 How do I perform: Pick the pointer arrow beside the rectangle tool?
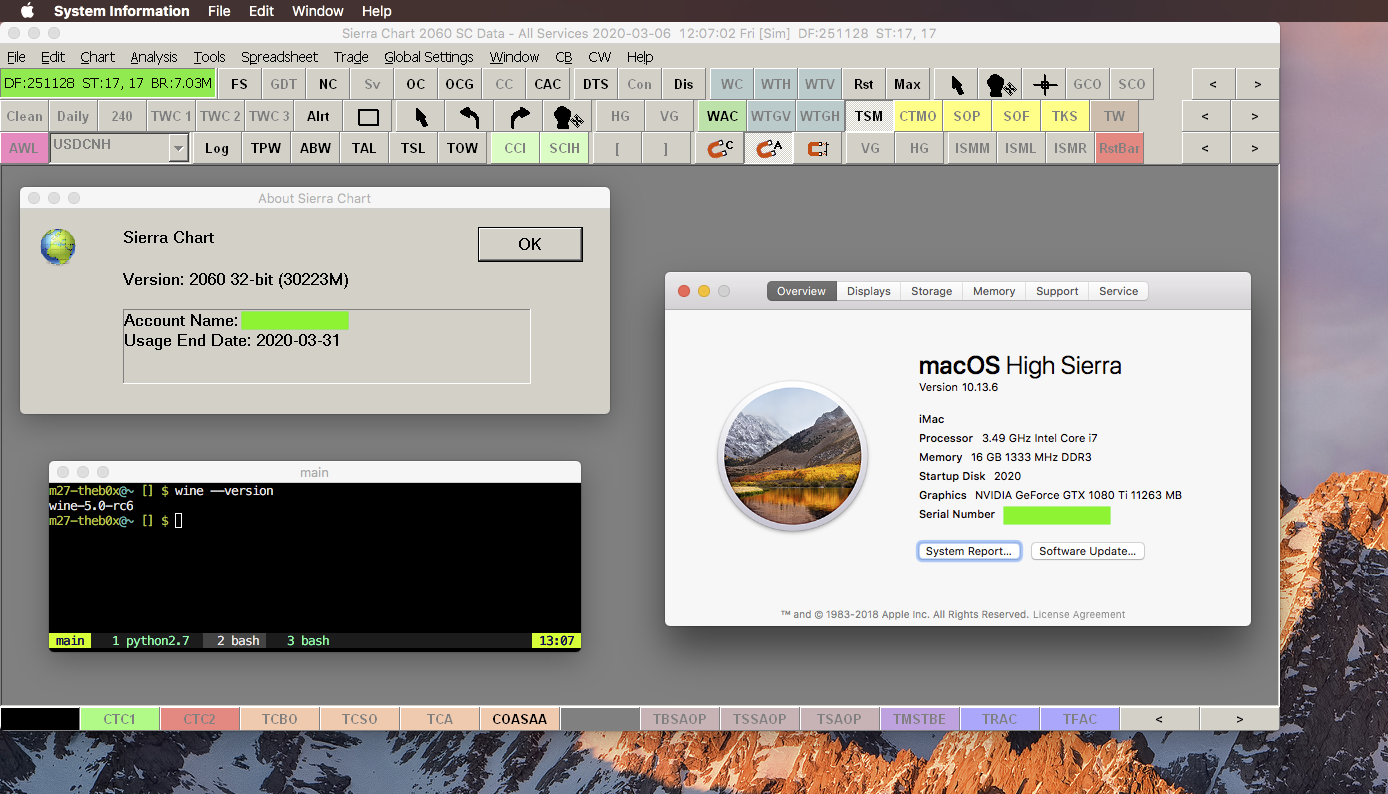coord(421,117)
